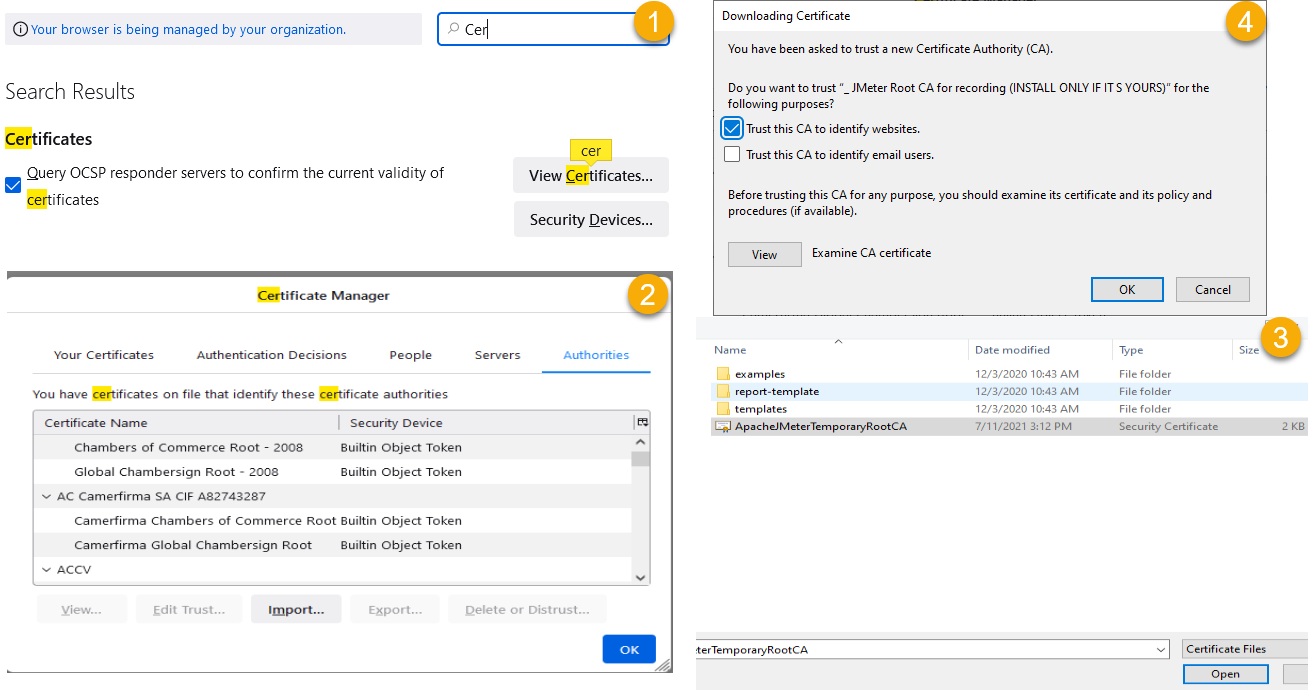1308x690 pixels.
Task: Click OK in Certificate Manager
Action: 629,649
